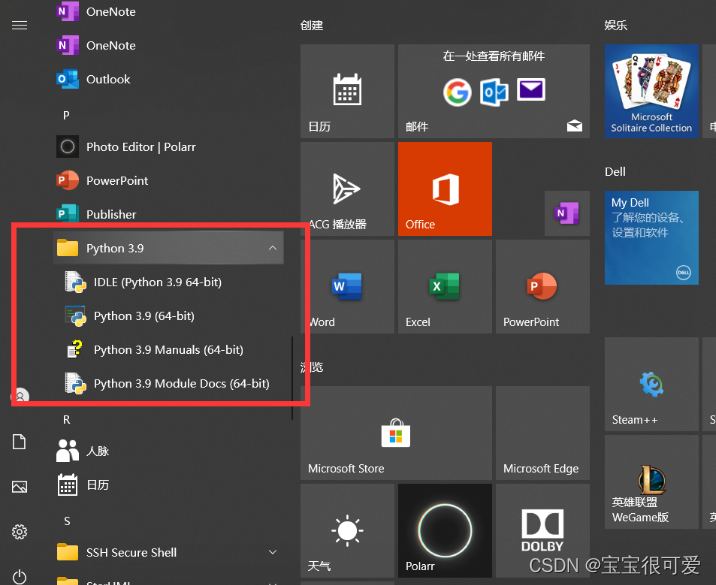
Task: Open user account icon in sidebar
Action: 20,396
